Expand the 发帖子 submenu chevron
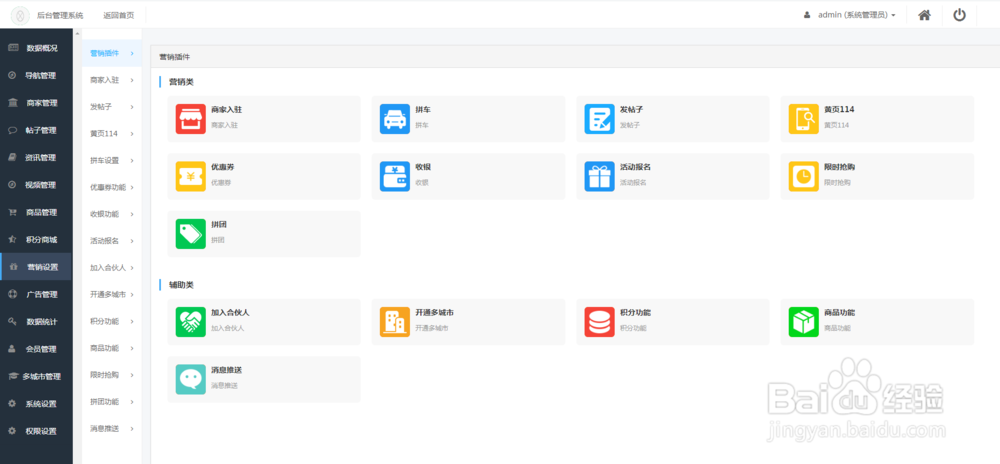Viewport: 1000px width, 464px height. coord(132,107)
